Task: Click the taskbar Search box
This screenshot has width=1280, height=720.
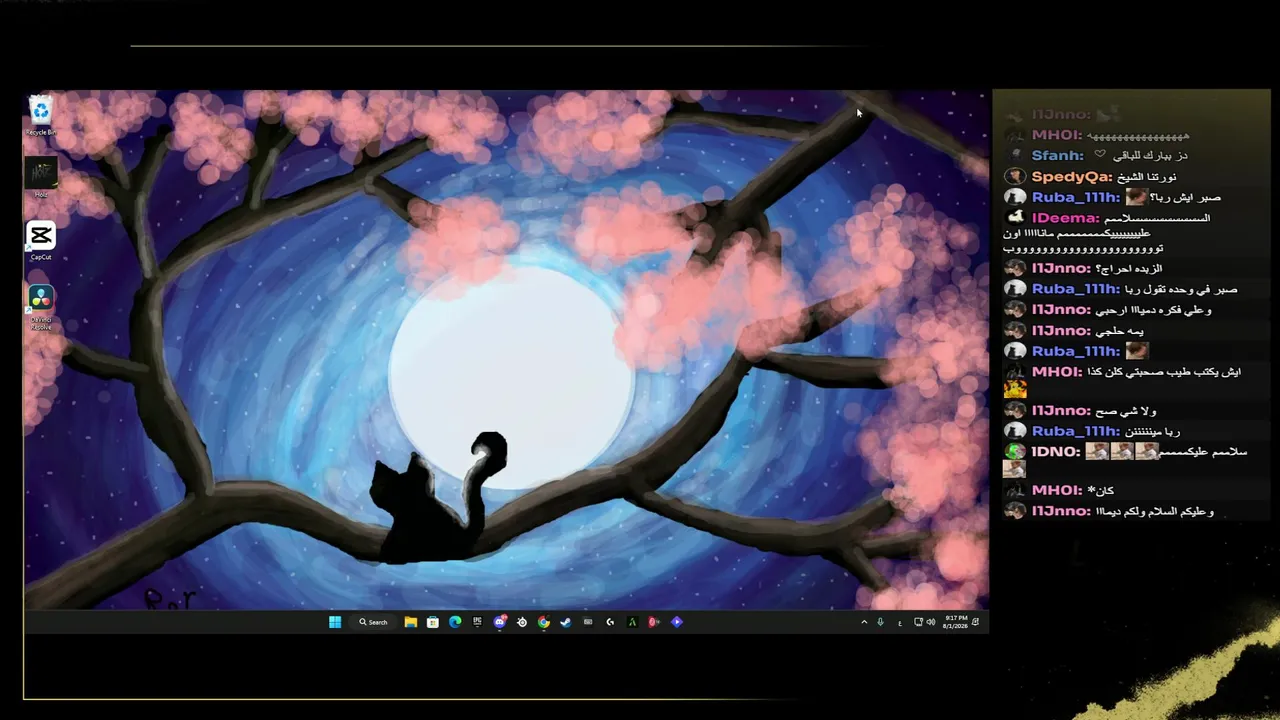Action: (374, 622)
